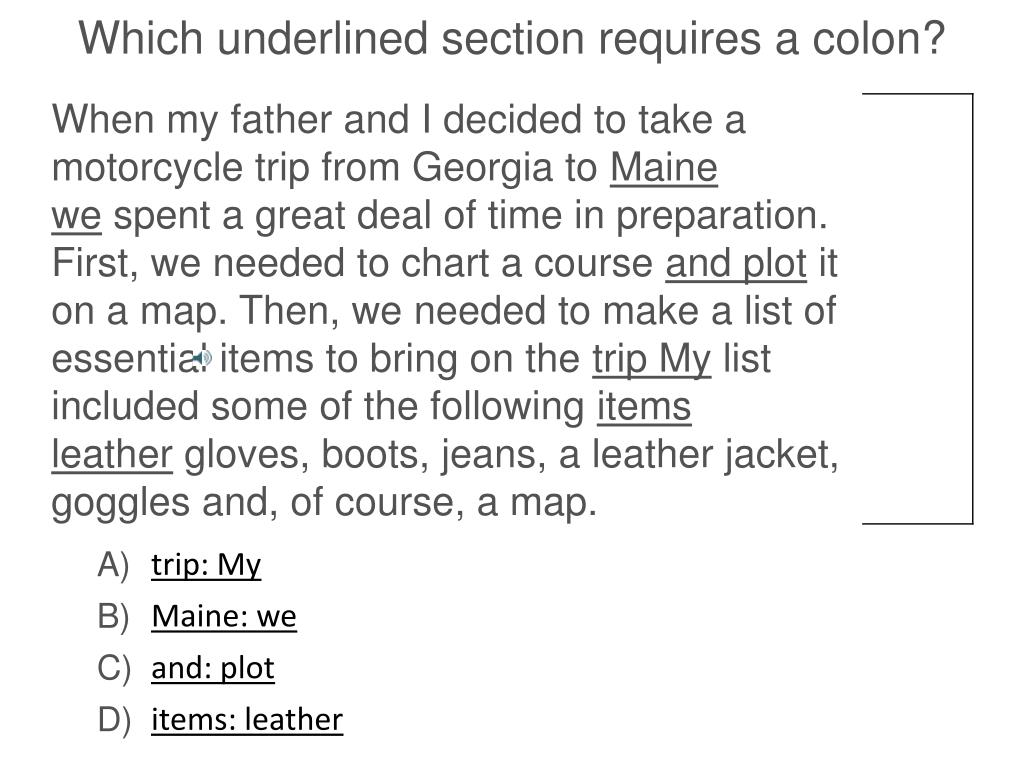1024x768 pixels.
Task: Select answer B) Maine: we
Action: point(224,616)
